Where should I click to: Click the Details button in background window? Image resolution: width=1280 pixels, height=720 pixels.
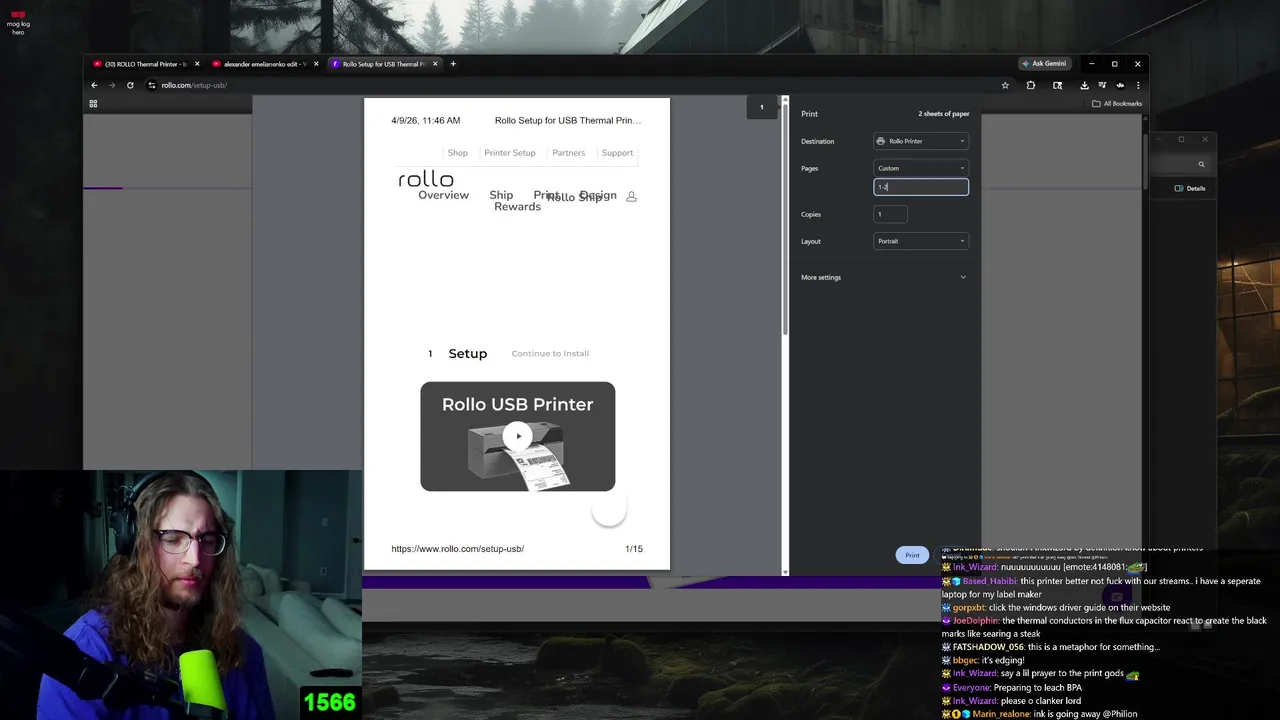point(1190,188)
